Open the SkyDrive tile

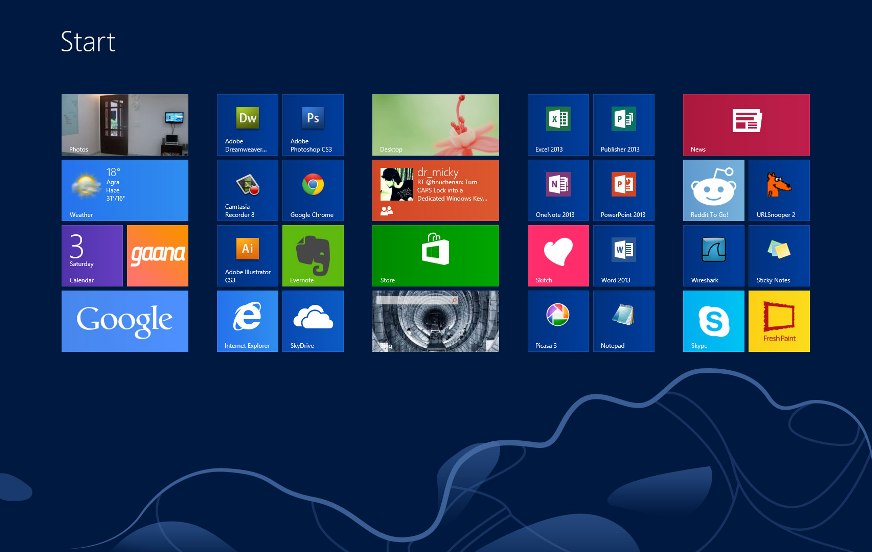pyautogui.click(x=313, y=321)
